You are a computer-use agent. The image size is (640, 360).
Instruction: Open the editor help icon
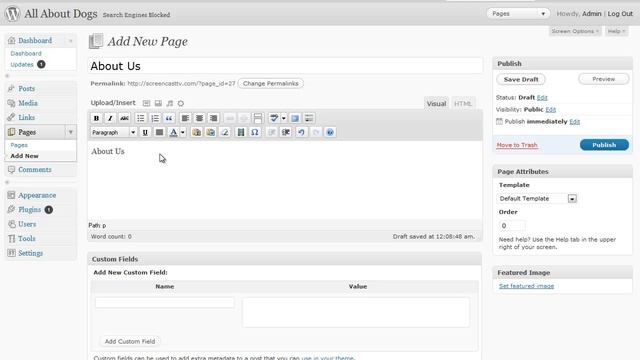[x=330, y=132]
